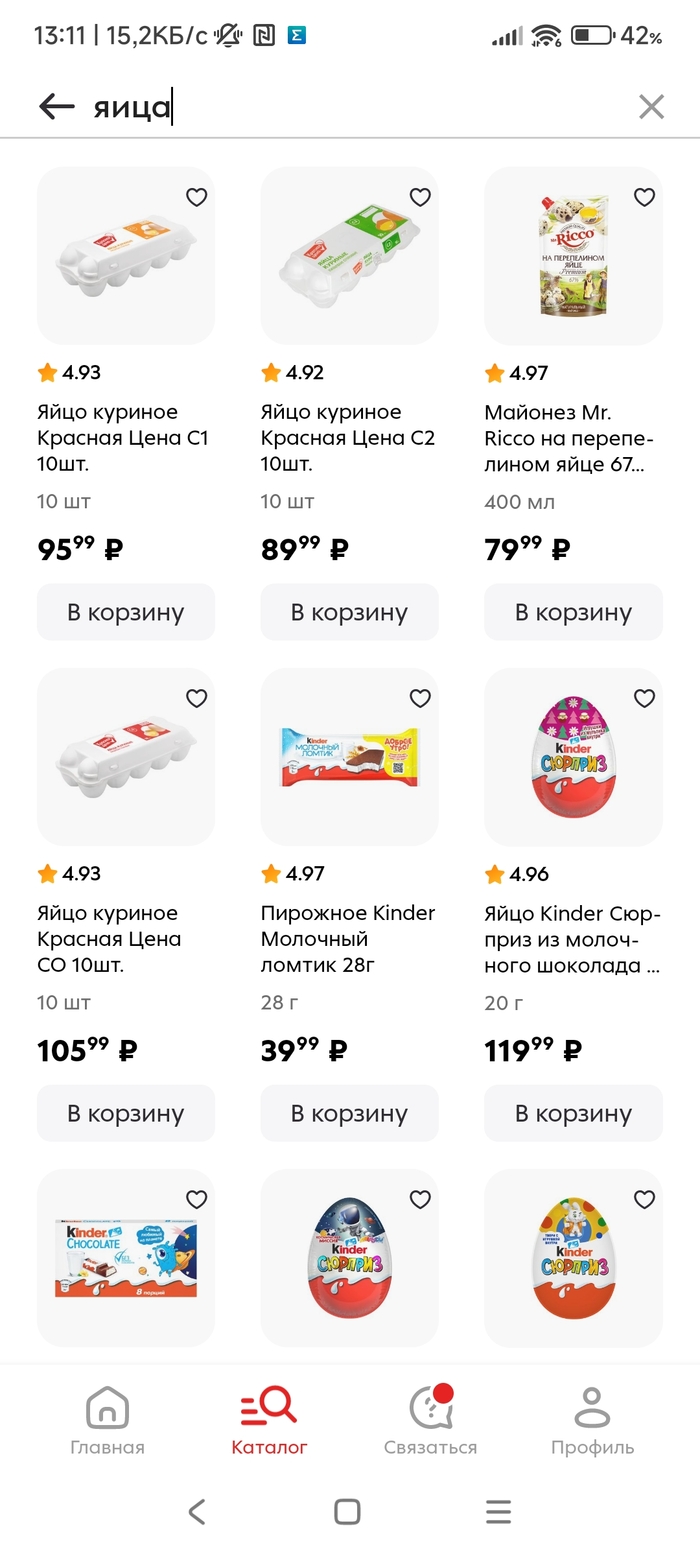
Task: Clear the search text with X
Action: tap(651, 107)
